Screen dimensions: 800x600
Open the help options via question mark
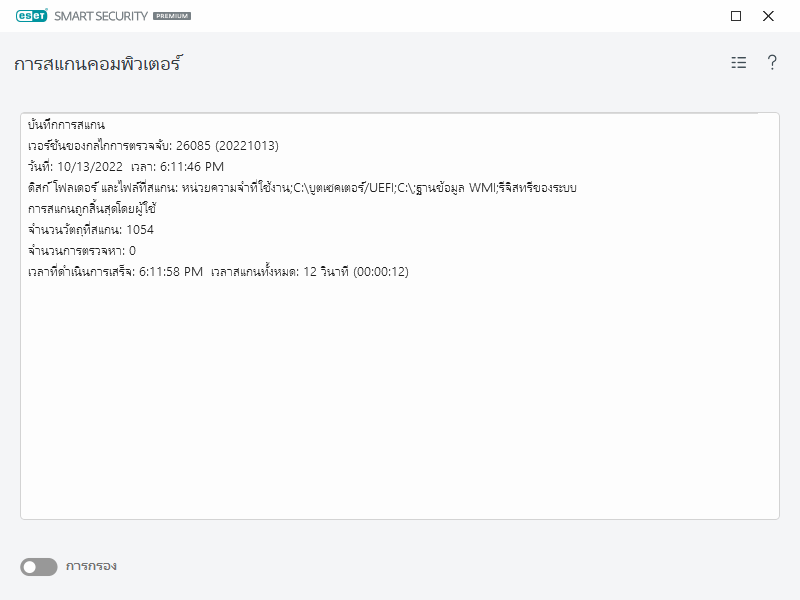click(x=770, y=61)
